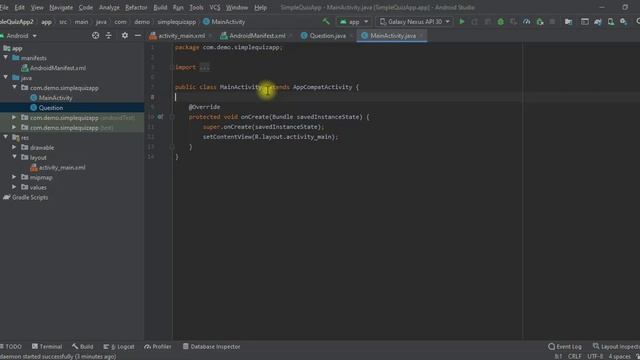Click the Debug app bug icon
This screenshot has width=640, height=360.
coord(500,22)
